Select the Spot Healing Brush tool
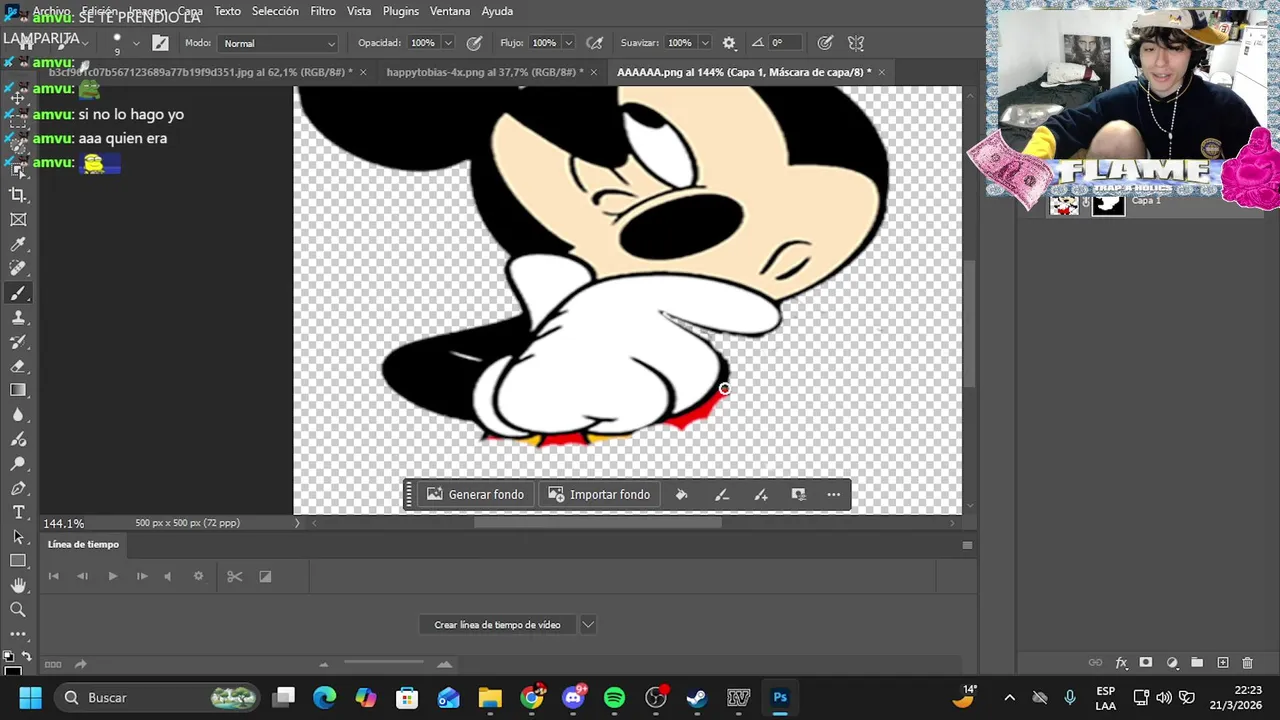The image size is (1280, 720). click(18, 268)
